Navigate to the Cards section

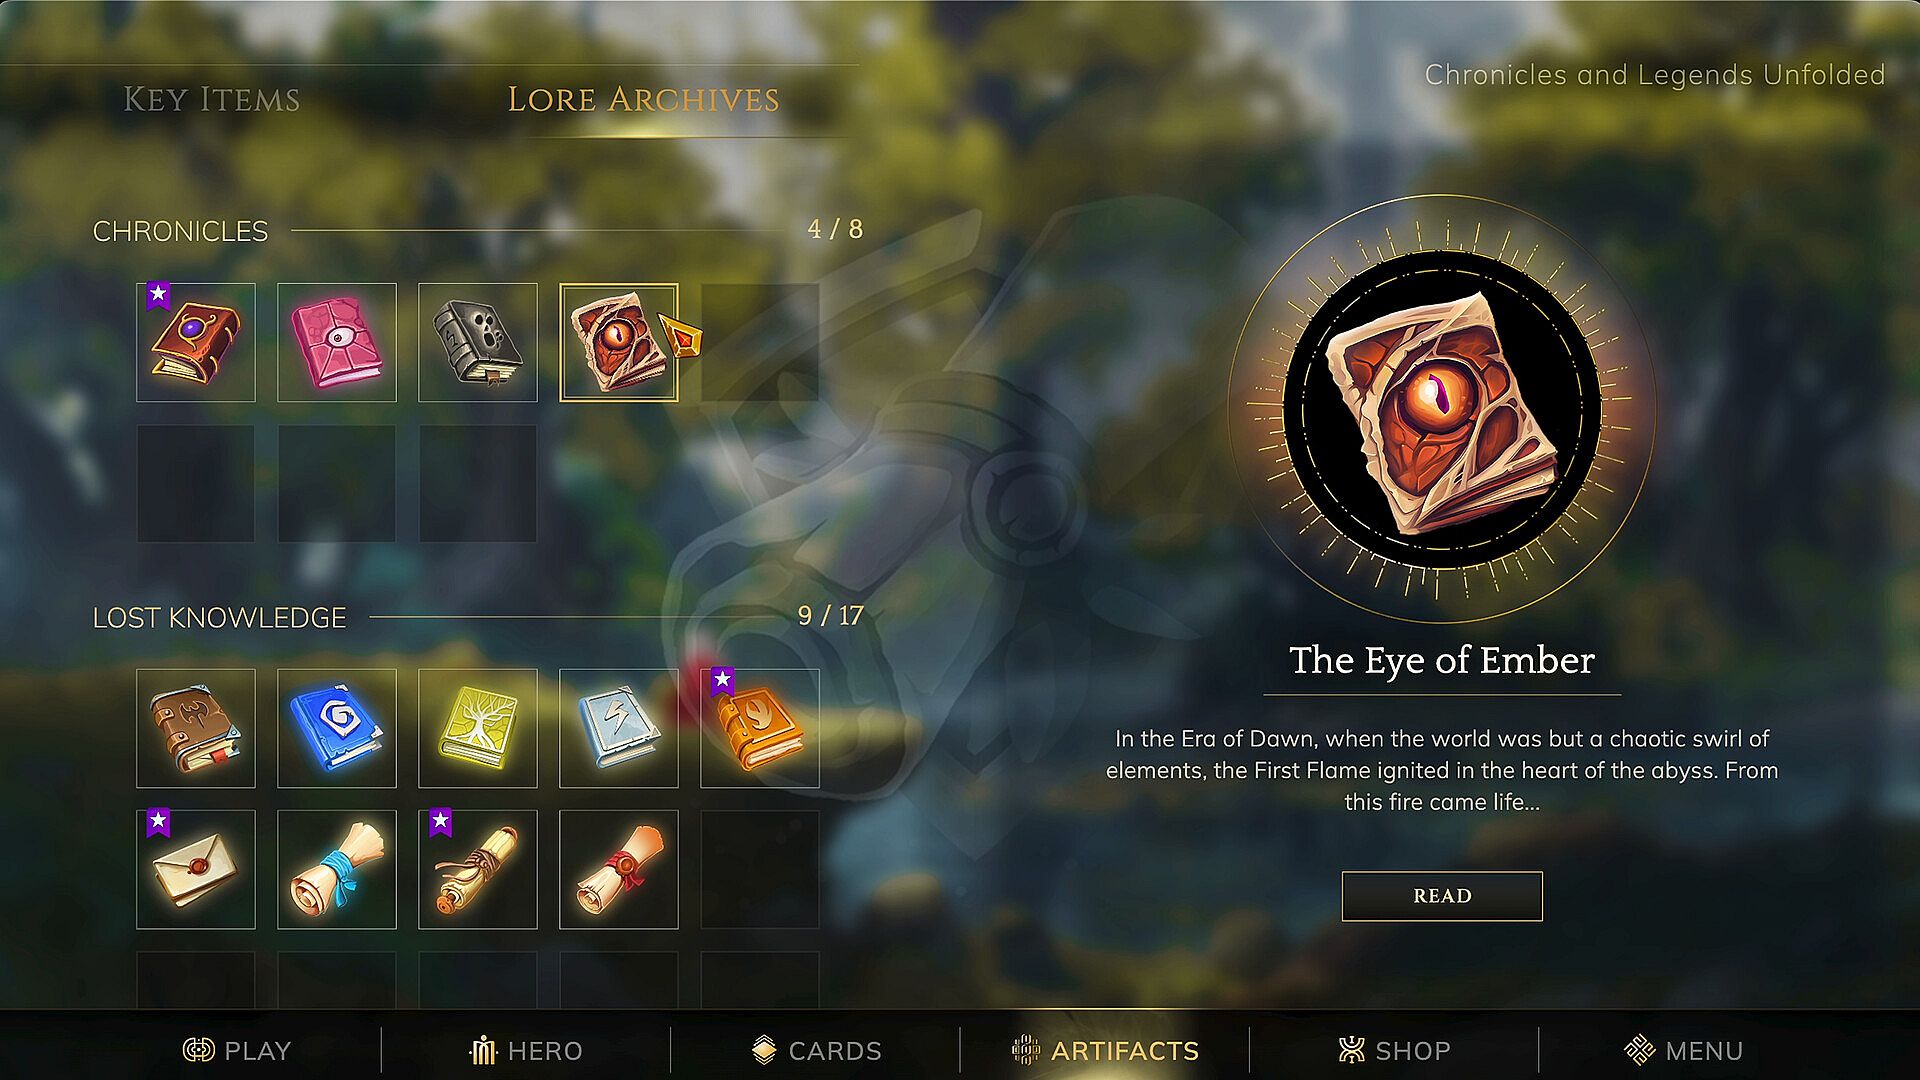coord(816,1050)
